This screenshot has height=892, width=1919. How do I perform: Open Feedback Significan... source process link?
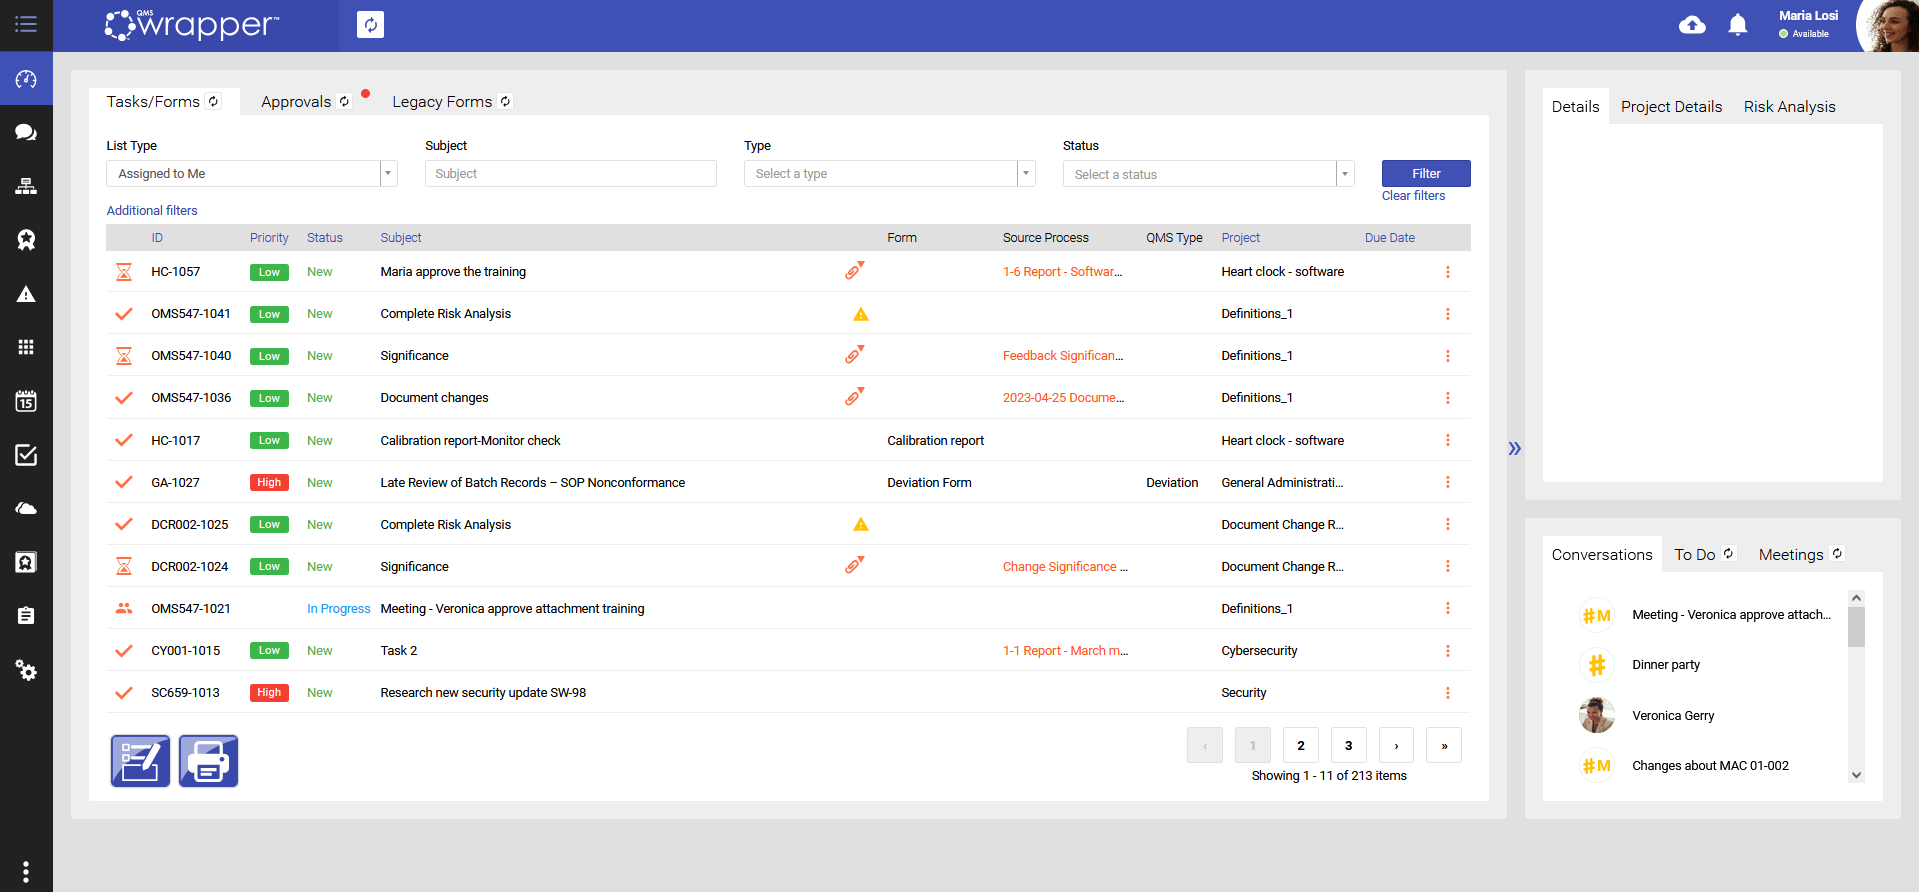tap(1063, 356)
